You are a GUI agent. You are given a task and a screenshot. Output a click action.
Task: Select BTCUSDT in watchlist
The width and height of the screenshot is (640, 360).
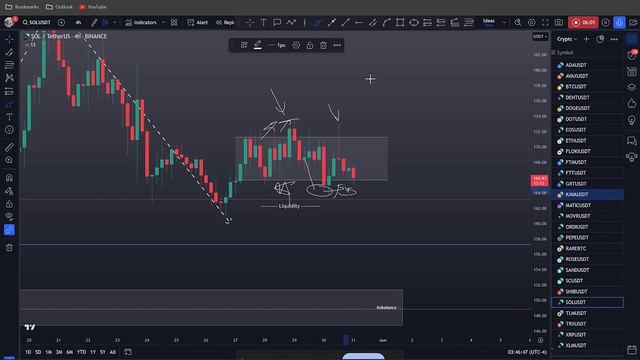click(588, 87)
